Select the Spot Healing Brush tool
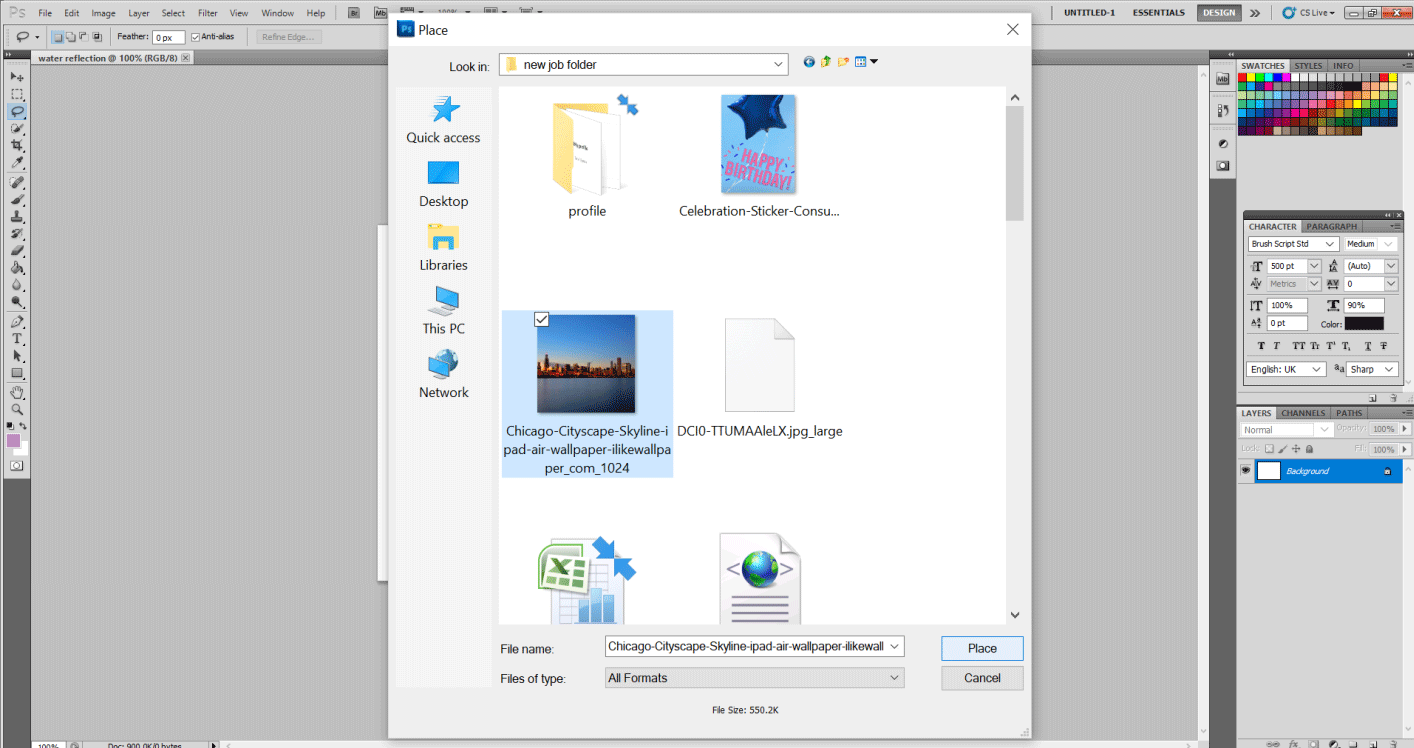The width and height of the screenshot is (1414, 748). pyautogui.click(x=17, y=183)
